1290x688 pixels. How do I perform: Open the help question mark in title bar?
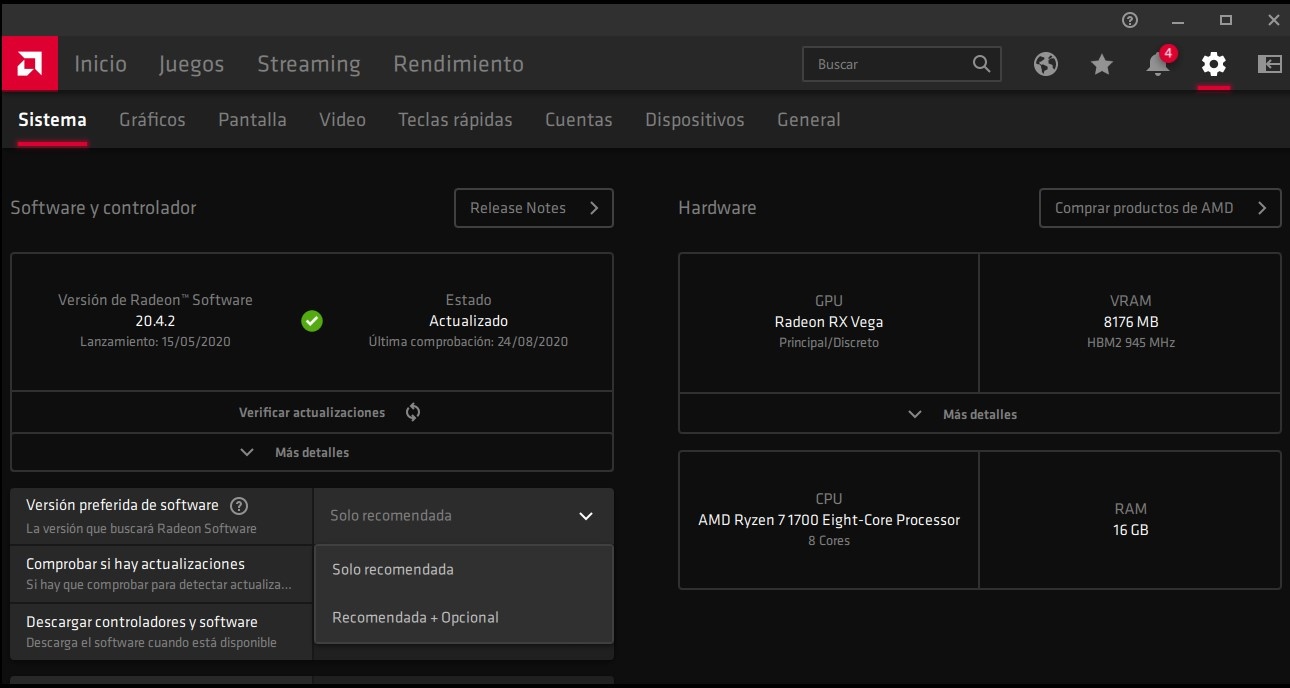pyautogui.click(x=1130, y=20)
